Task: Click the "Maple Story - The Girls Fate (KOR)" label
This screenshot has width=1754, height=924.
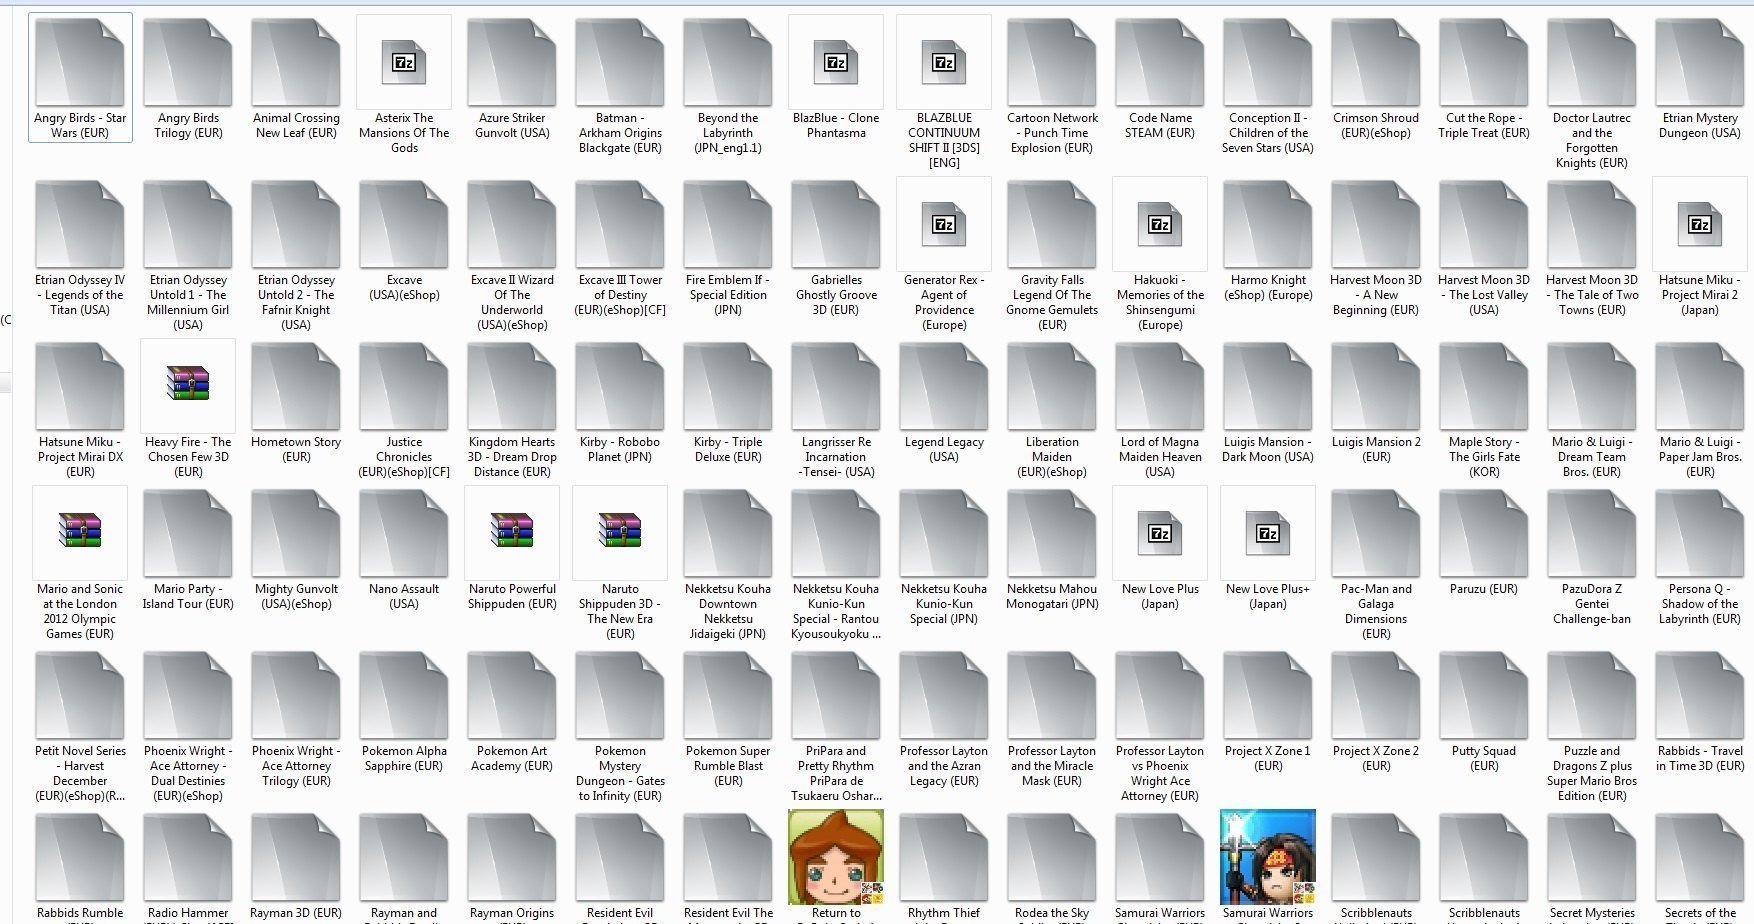Action: coord(1484,457)
